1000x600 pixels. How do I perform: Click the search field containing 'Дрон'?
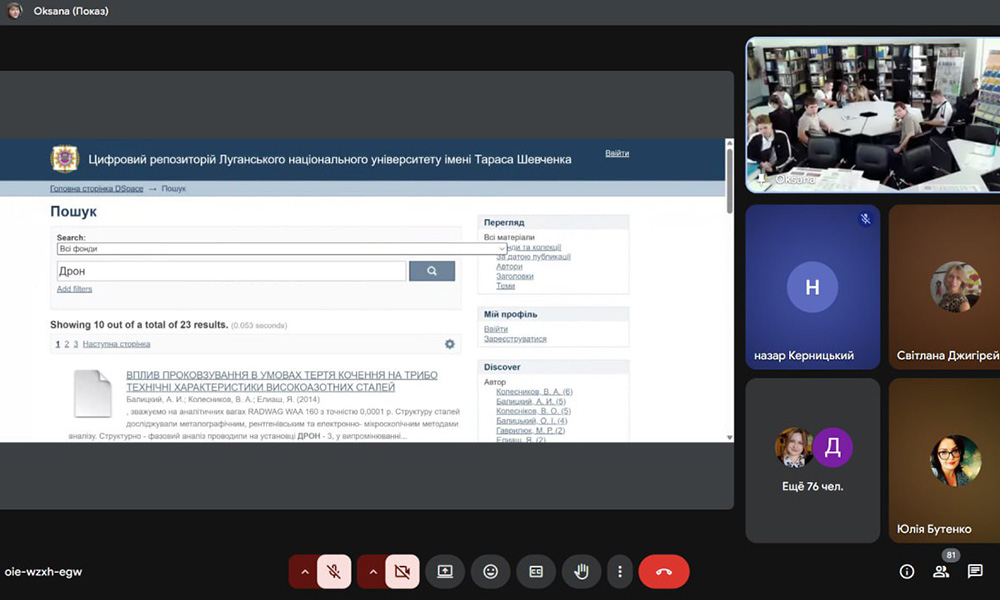click(x=232, y=271)
